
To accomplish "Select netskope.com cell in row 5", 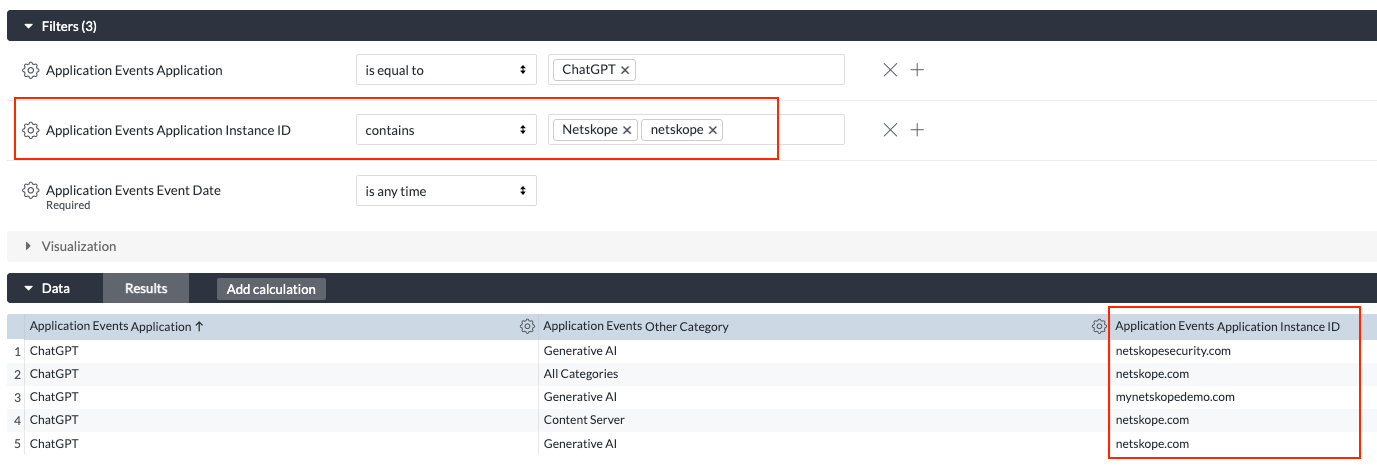I will (1152, 443).
